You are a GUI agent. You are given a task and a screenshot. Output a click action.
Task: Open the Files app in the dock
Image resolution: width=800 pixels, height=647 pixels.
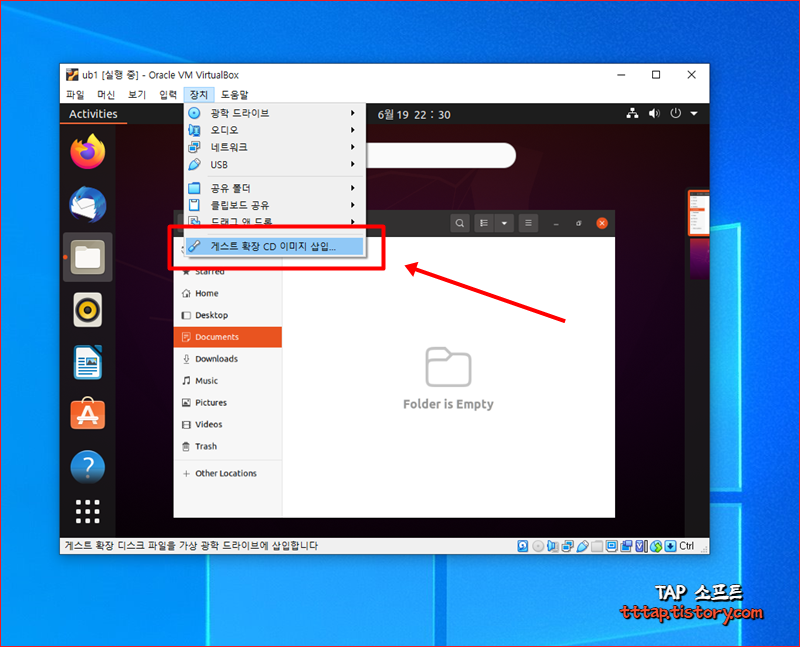[x=88, y=257]
